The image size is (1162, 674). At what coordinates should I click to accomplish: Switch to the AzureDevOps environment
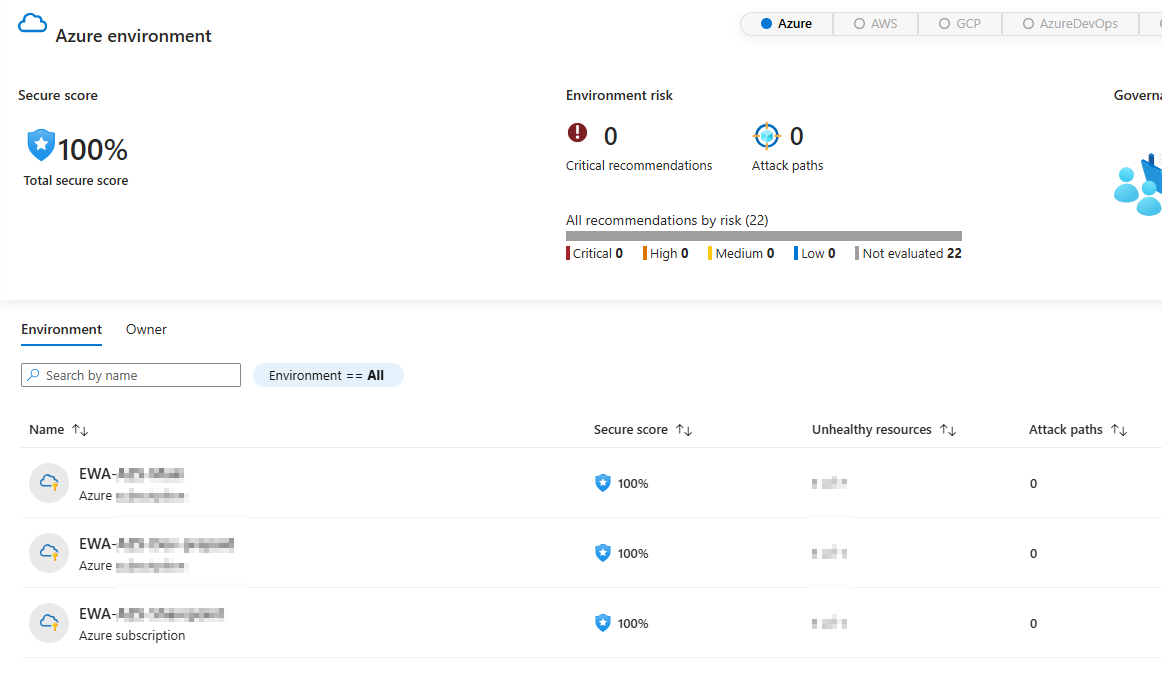tap(1069, 23)
